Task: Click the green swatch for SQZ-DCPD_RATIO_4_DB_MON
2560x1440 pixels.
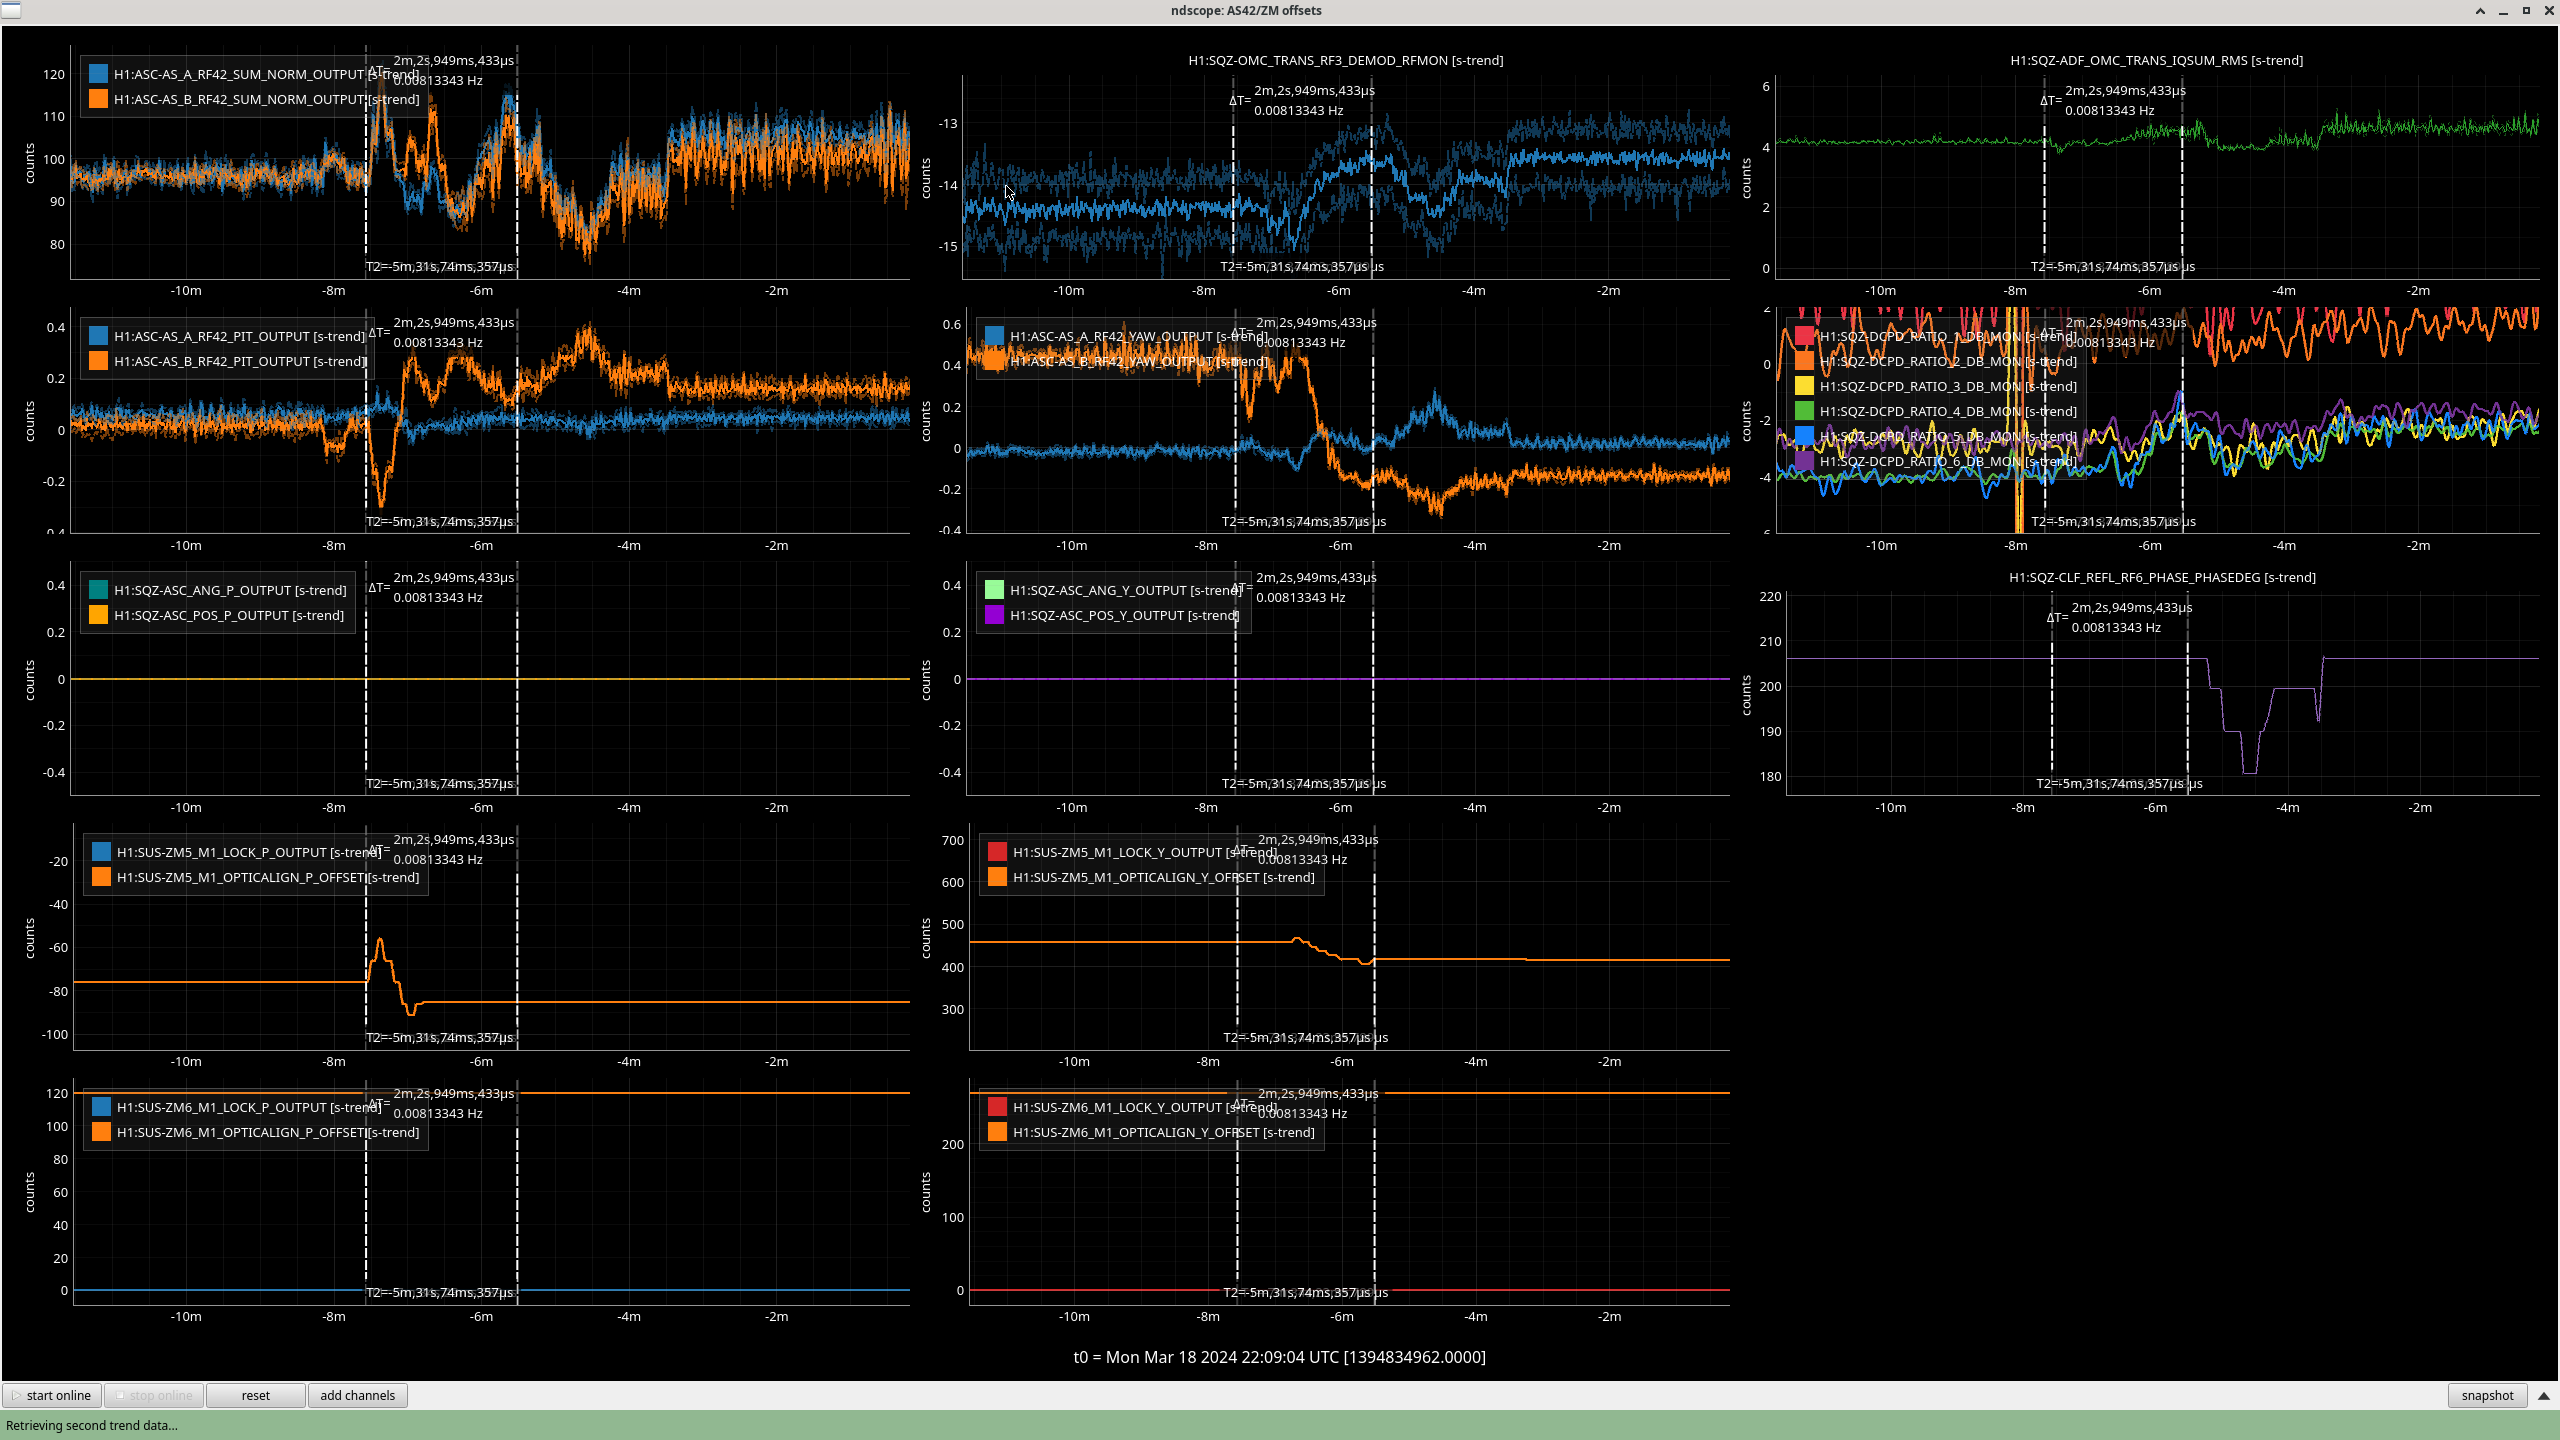Action: click(x=1804, y=411)
